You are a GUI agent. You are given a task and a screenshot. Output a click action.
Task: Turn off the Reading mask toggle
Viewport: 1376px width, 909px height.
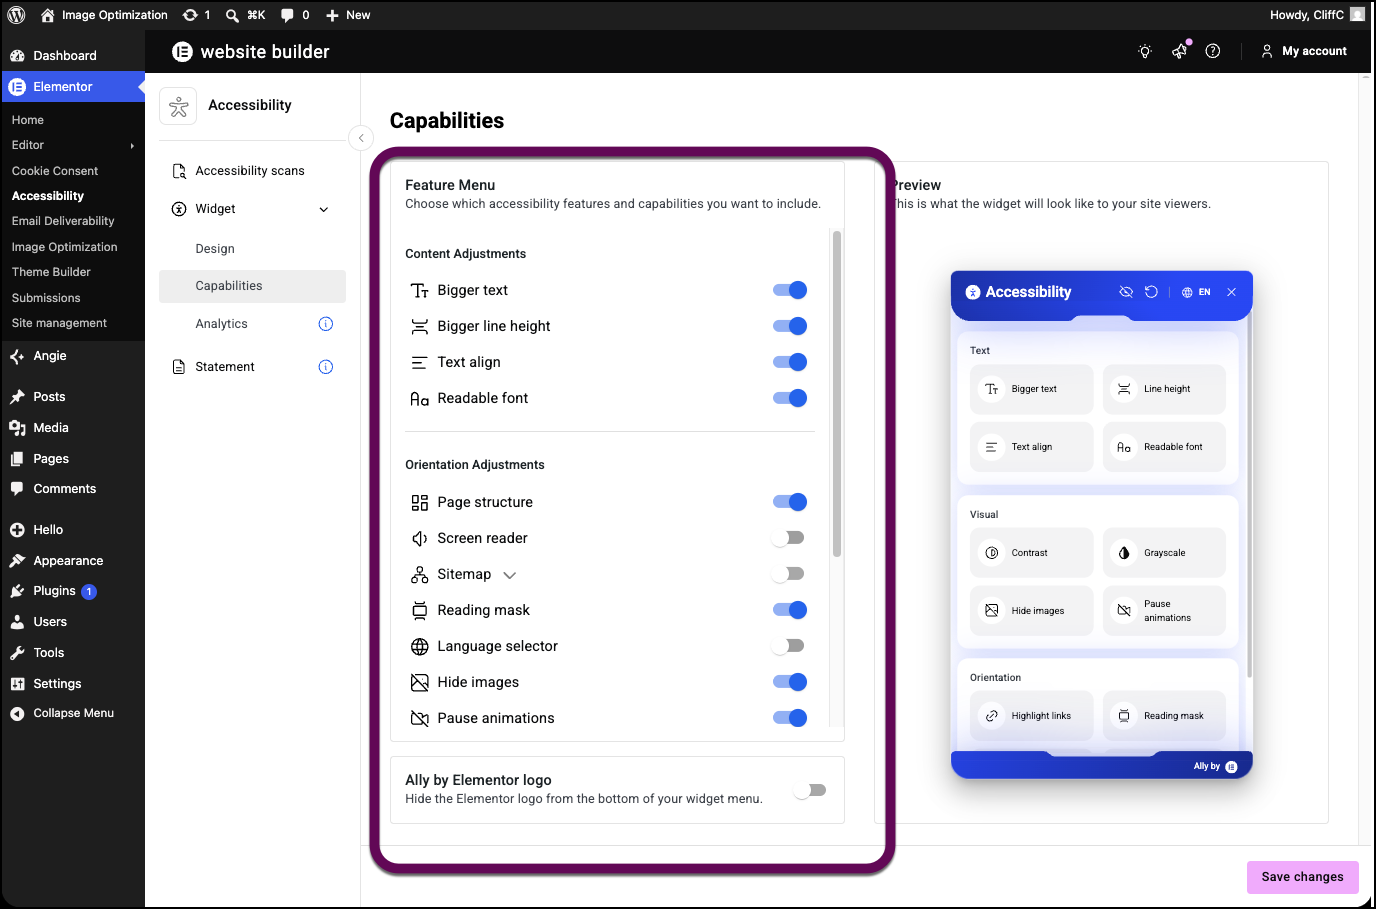pos(790,610)
